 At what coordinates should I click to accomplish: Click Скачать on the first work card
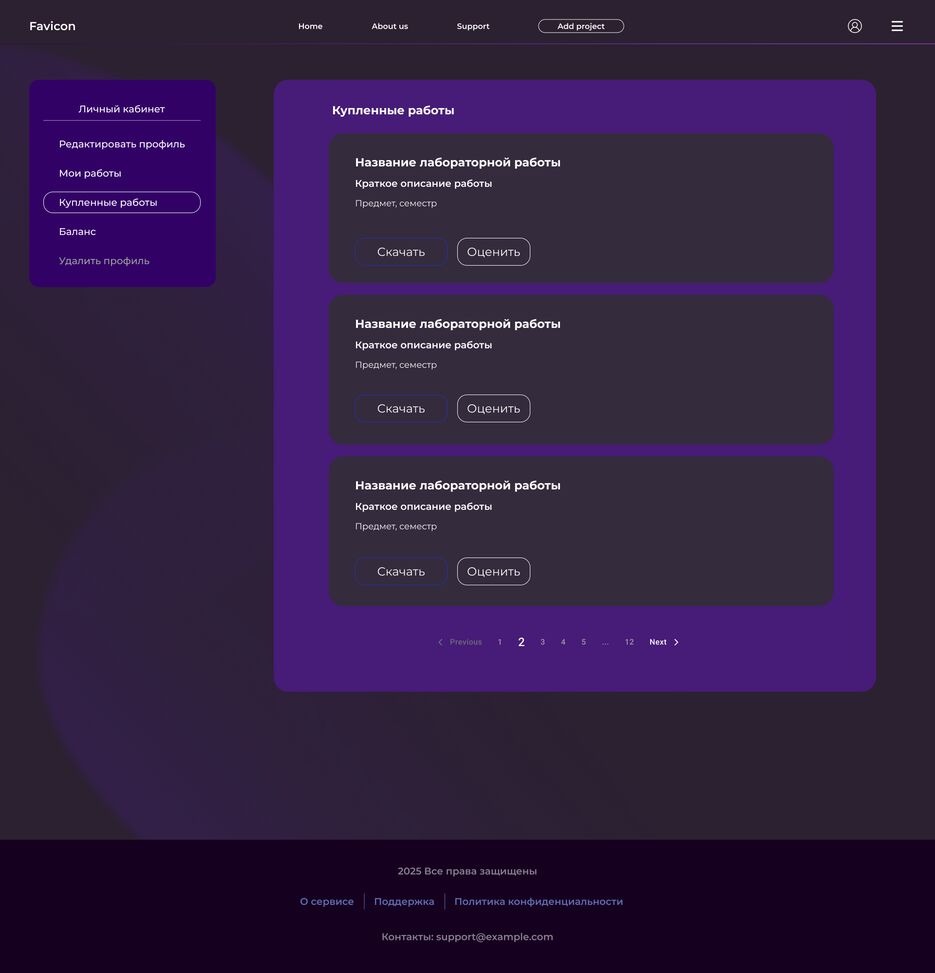pyautogui.click(x=400, y=252)
